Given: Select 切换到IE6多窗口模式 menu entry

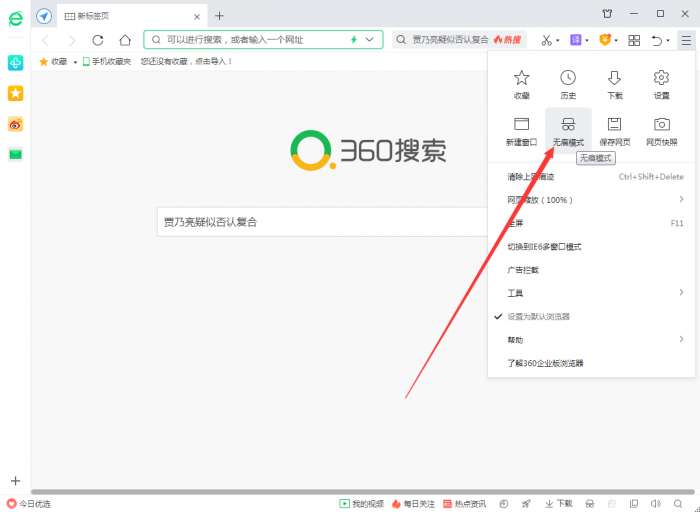Looking at the screenshot, I should [x=592, y=246].
